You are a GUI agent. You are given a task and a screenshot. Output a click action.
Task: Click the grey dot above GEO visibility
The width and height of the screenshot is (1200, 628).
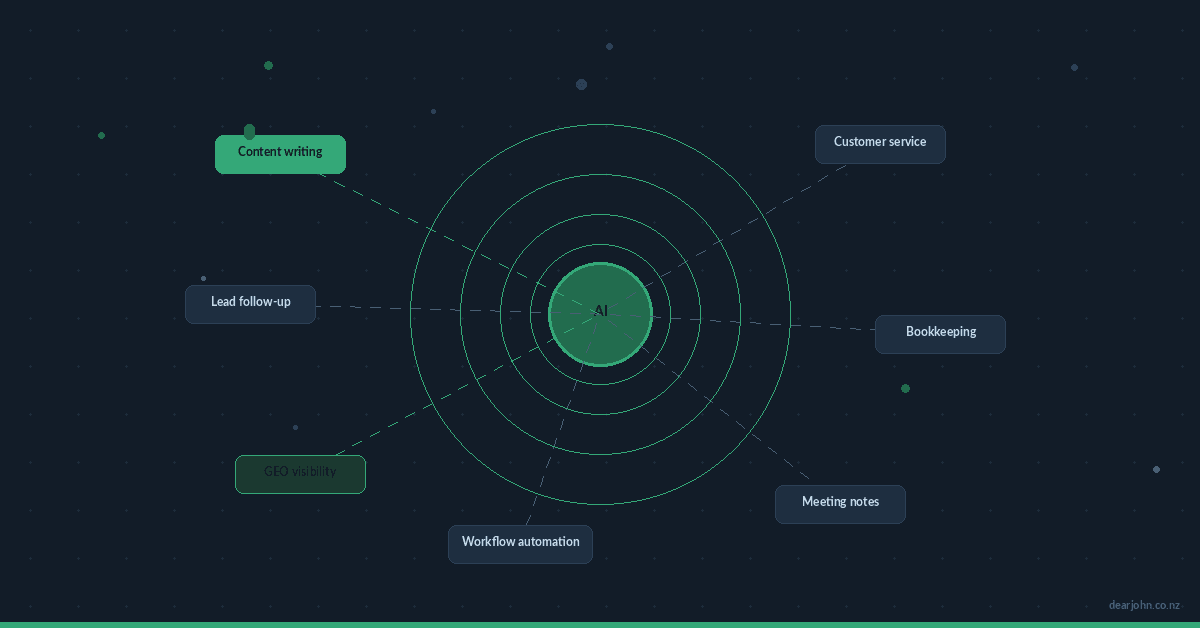(295, 427)
